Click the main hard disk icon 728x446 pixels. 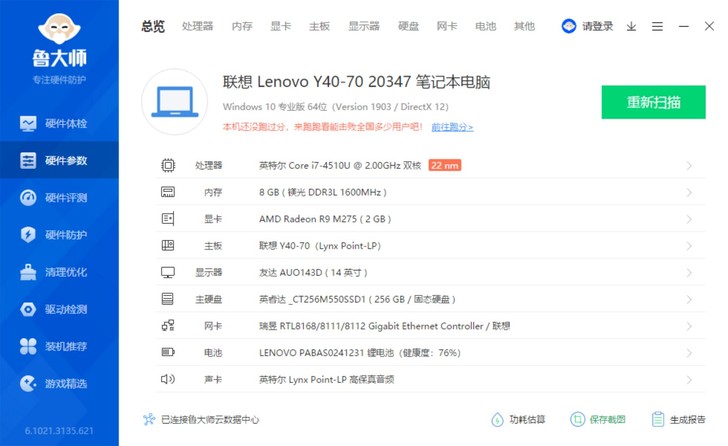[x=168, y=299]
